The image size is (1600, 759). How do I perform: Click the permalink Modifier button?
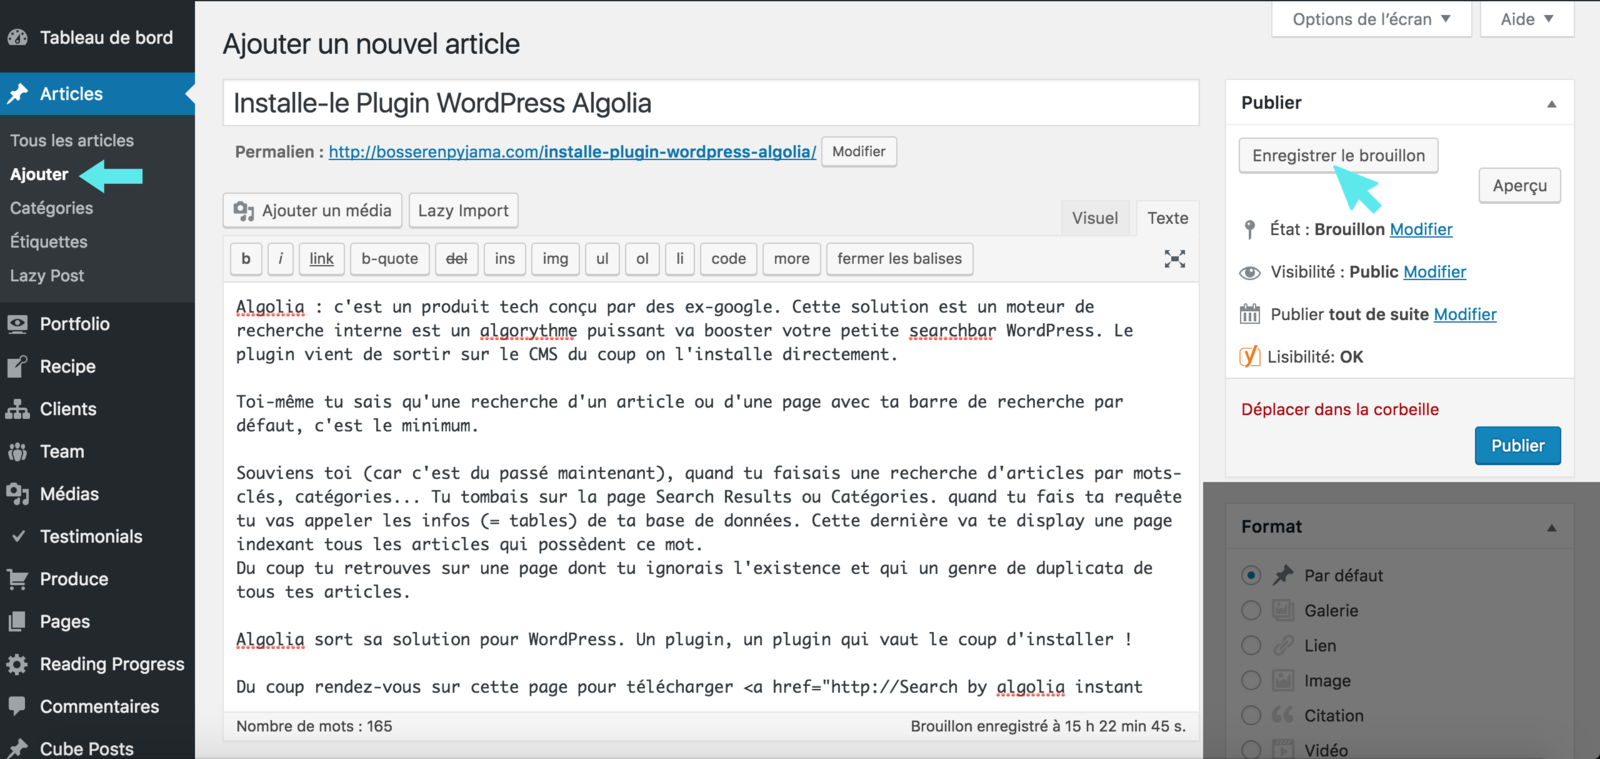coord(859,152)
